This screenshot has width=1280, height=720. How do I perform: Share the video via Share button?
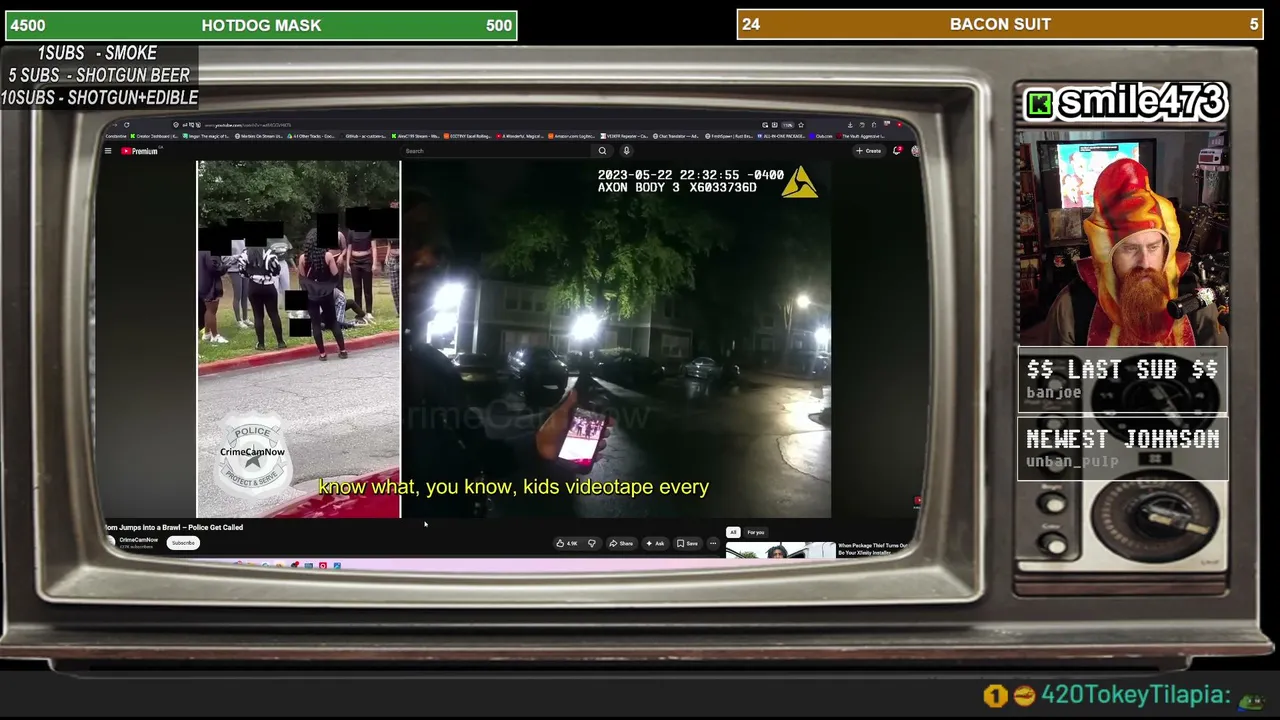coord(621,543)
